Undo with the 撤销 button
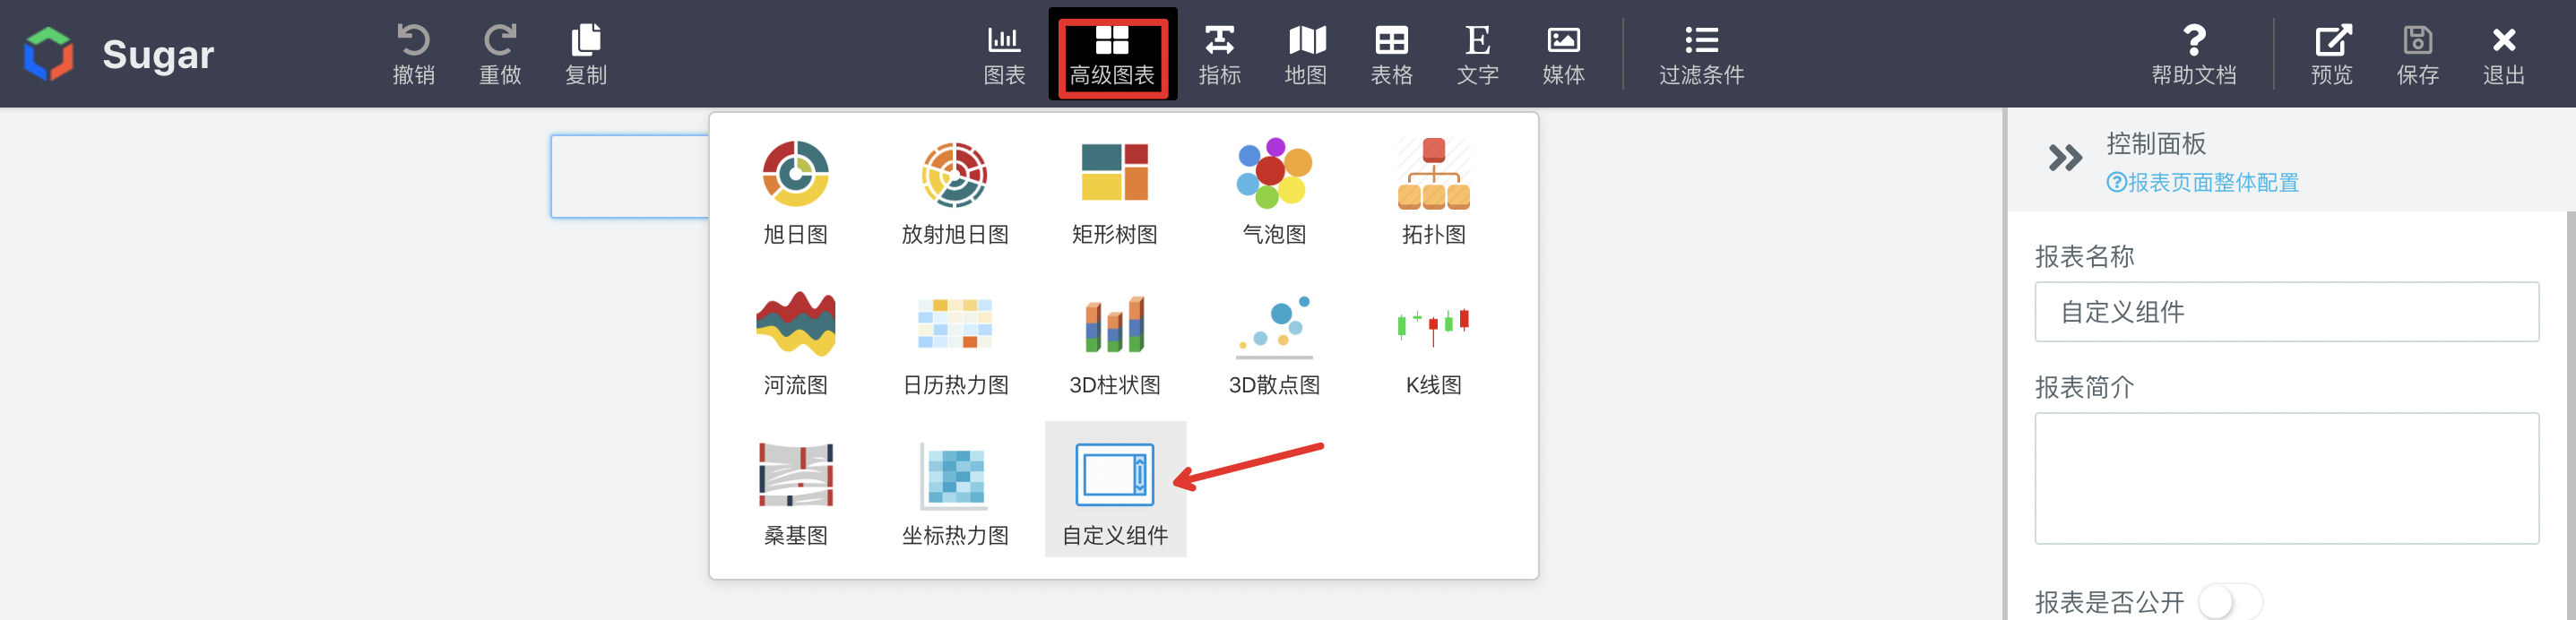2576x620 pixels. click(x=413, y=54)
